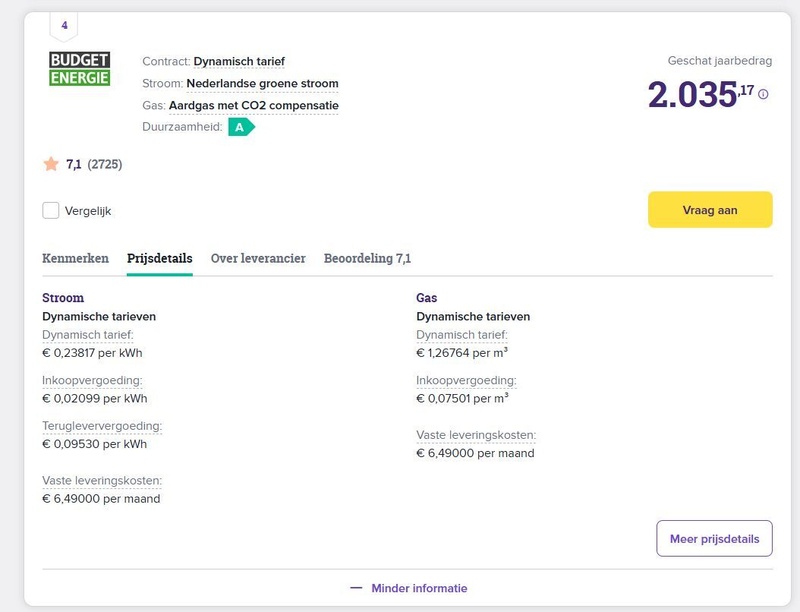Click the orange rating star
The width and height of the screenshot is (800, 612).
pyautogui.click(x=51, y=164)
